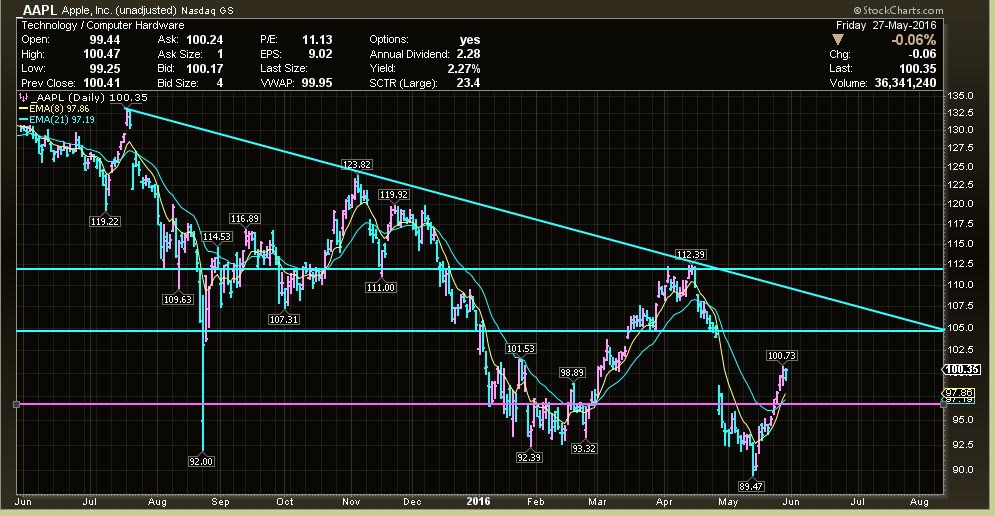Click the VWAP value 99.95
This screenshot has height=516, width=995.
(317, 83)
